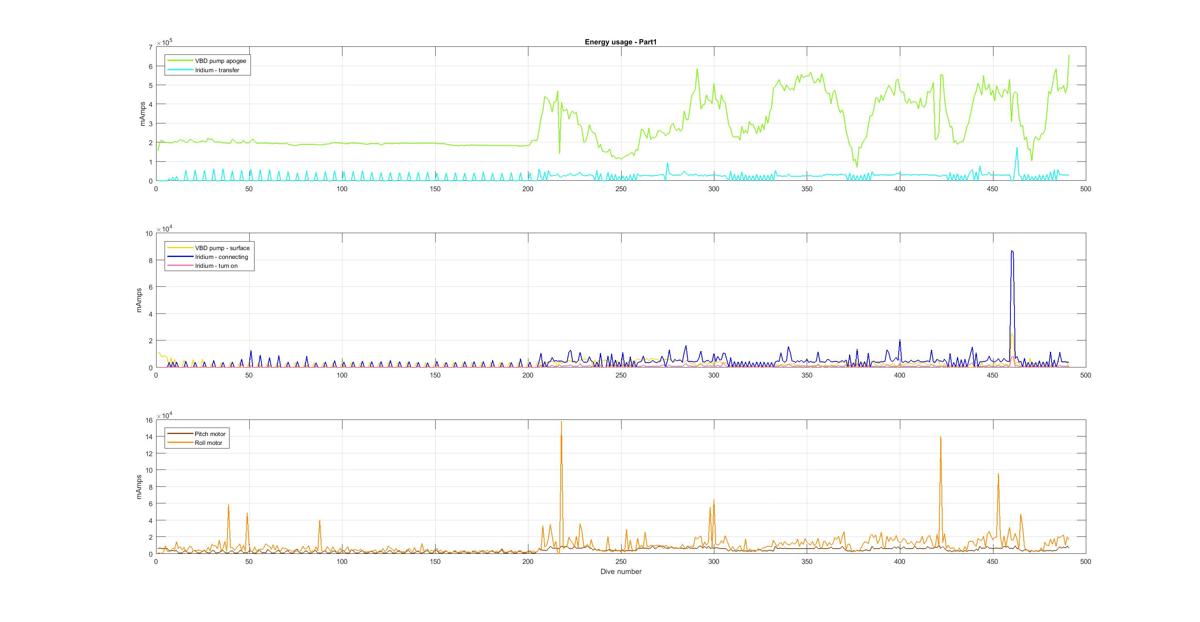Click the "Energy usage - Part1" plot title
This screenshot has height=622, width=1200.
point(620,42)
